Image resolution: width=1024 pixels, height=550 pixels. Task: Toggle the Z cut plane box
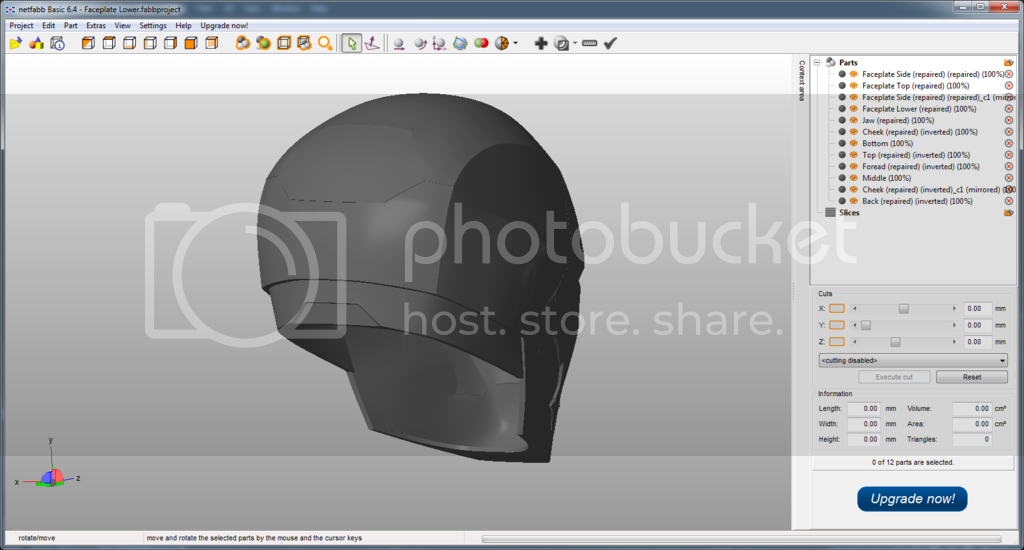(x=837, y=342)
